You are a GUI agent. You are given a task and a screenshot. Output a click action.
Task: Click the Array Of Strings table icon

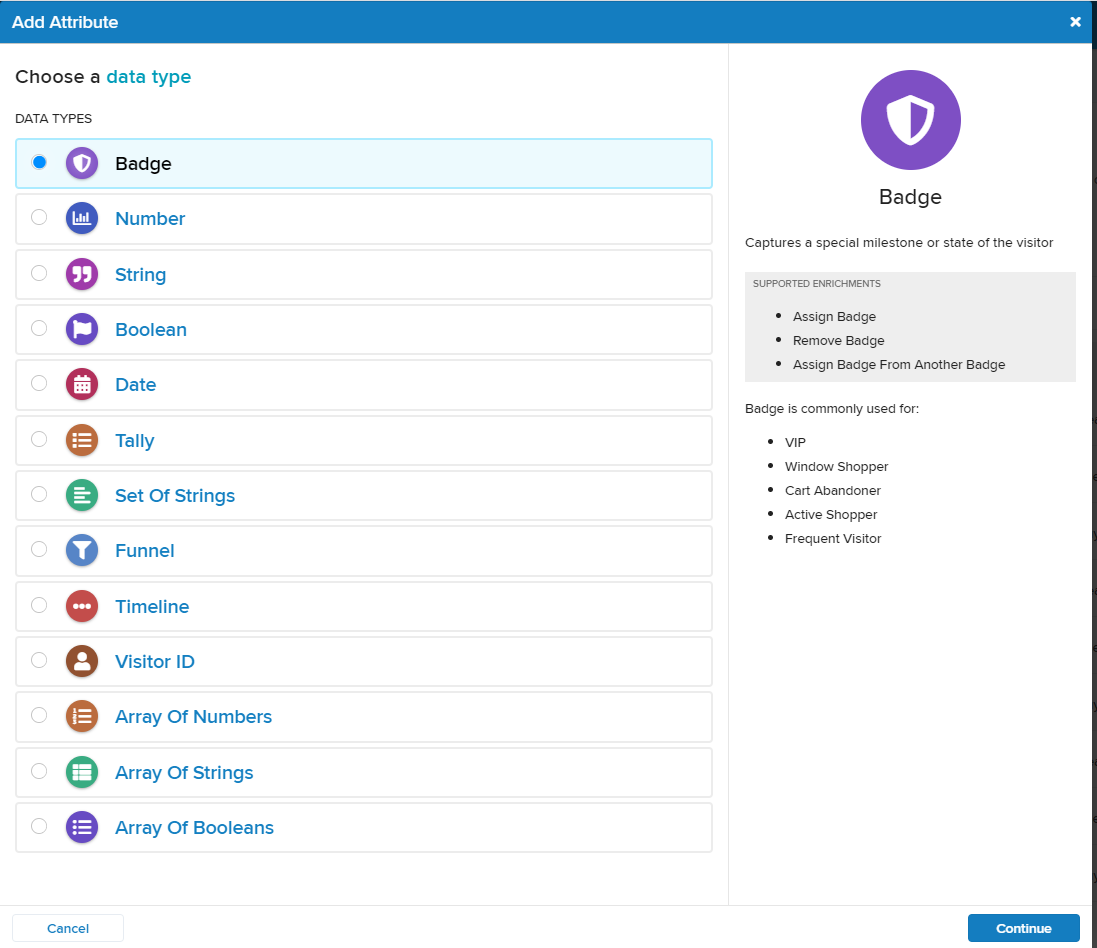pos(82,772)
